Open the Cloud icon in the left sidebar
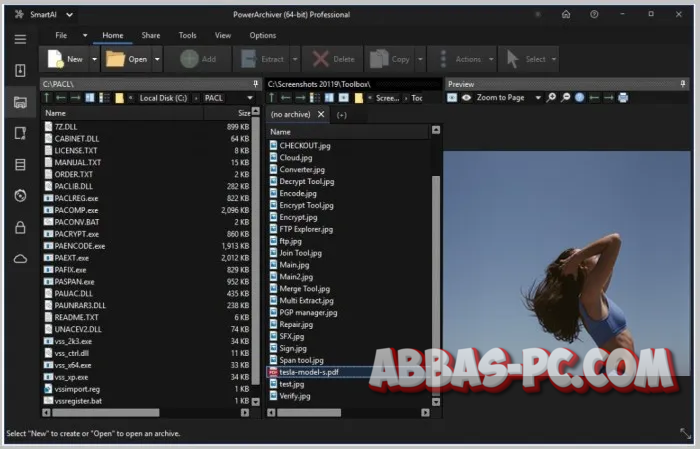Viewport: 700px width, 449px height. tap(20, 258)
